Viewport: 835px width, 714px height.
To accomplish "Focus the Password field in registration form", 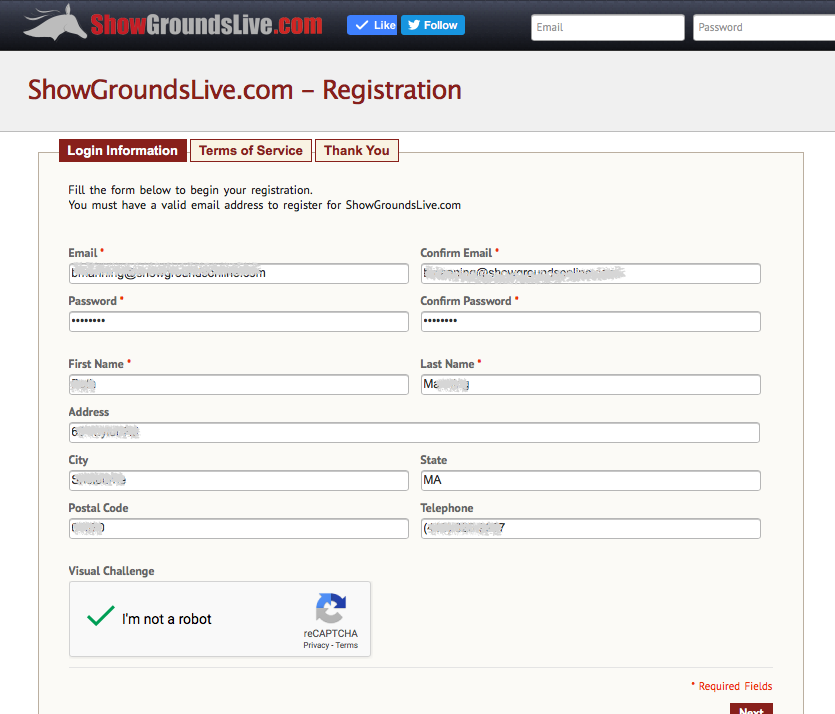I will click(239, 322).
